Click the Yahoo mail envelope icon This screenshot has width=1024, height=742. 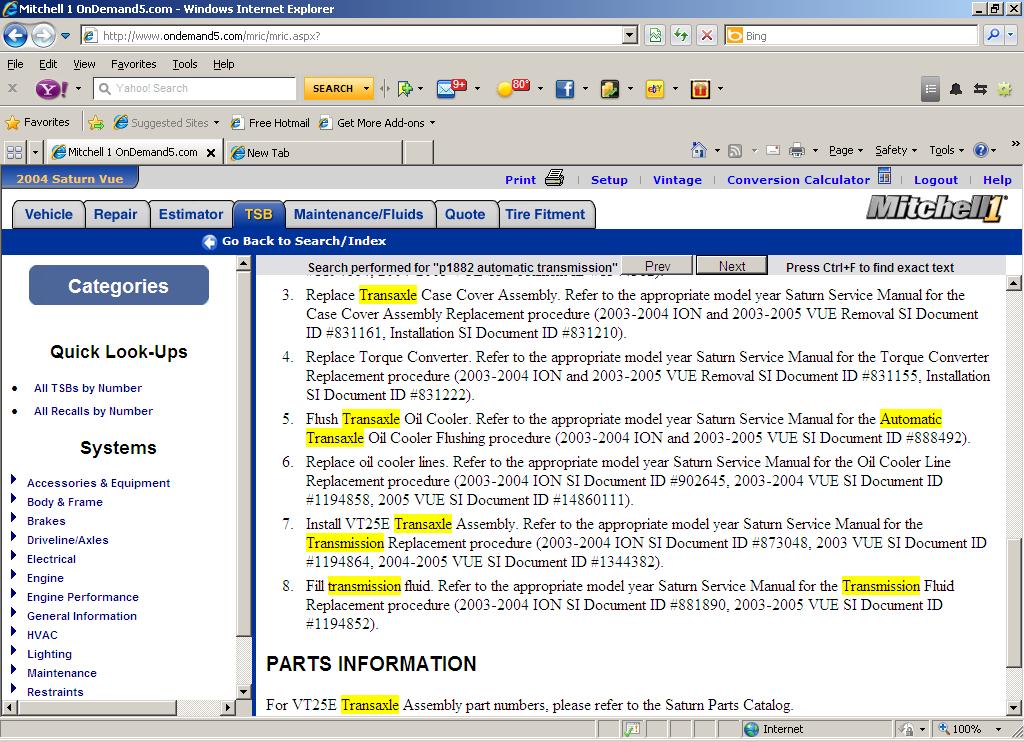pyautogui.click(x=447, y=89)
